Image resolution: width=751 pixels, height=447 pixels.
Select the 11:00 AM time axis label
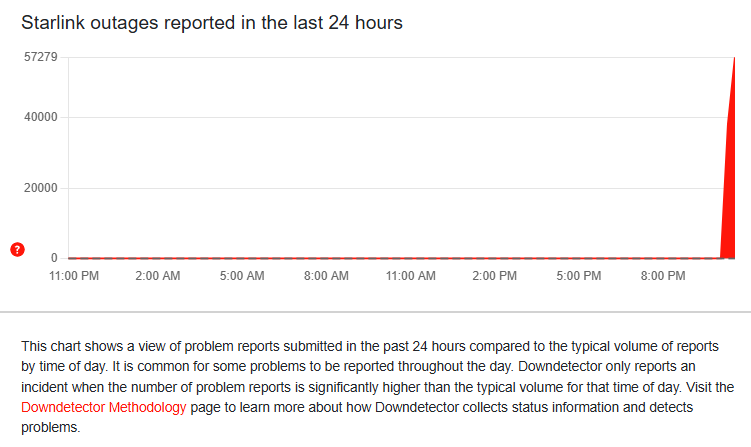coord(408,274)
